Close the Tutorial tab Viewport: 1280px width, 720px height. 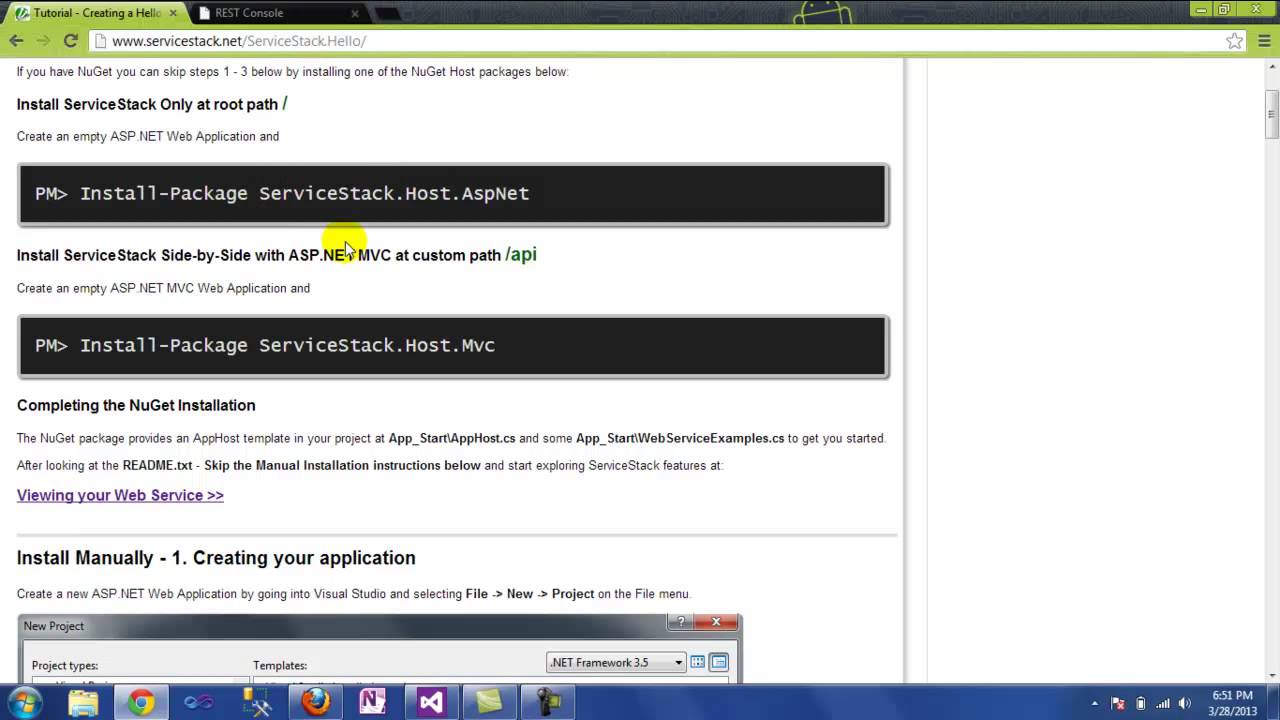pos(171,13)
